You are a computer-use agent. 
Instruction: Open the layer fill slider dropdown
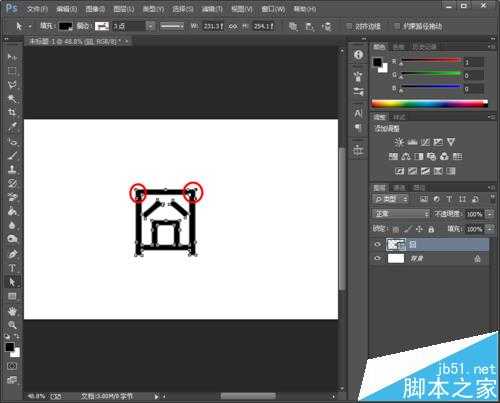(x=489, y=229)
